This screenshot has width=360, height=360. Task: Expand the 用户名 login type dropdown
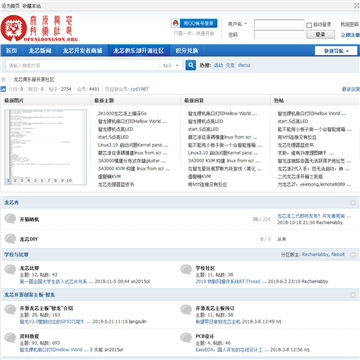pos(238,24)
